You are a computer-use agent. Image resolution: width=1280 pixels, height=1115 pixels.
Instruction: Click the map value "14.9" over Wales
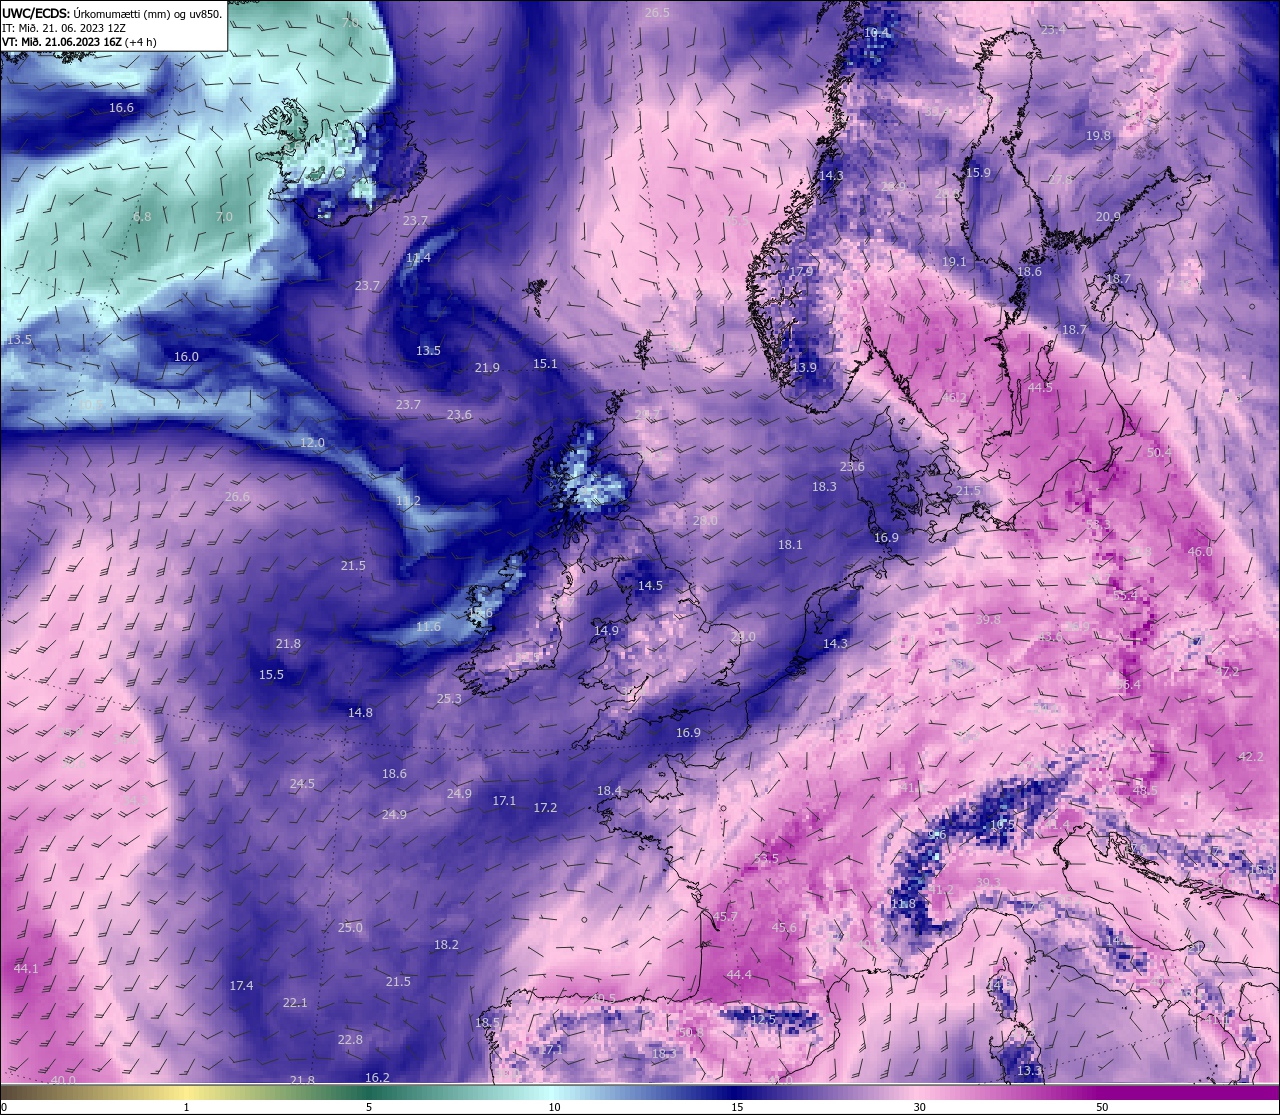click(606, 631)
